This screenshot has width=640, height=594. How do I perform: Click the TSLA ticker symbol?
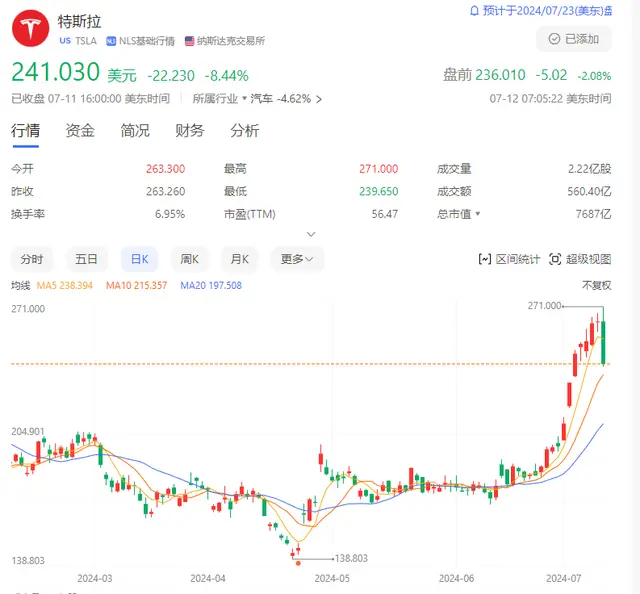point(86,41)
